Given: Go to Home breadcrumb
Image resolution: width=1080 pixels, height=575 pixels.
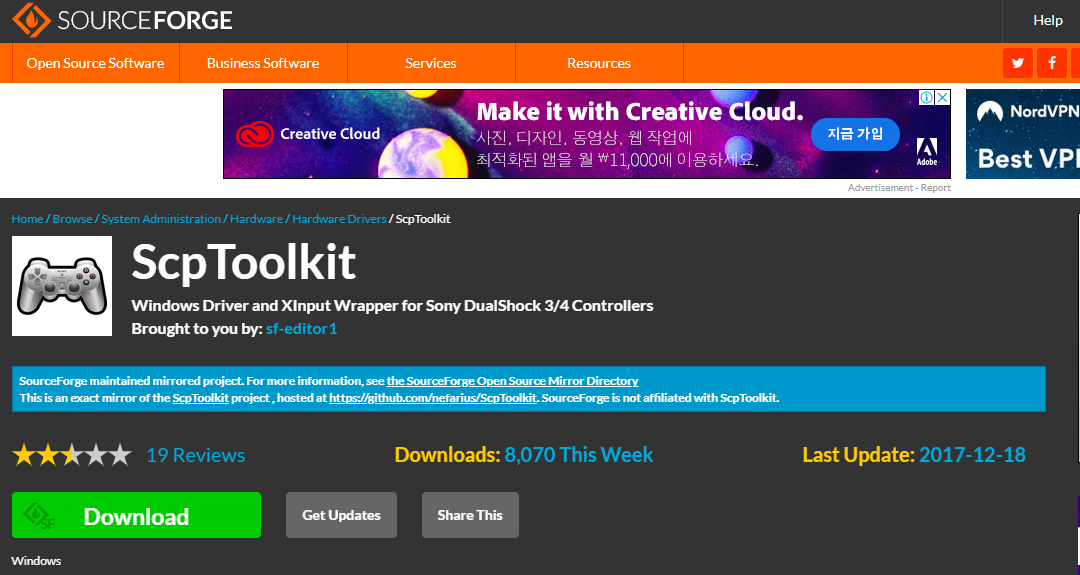Looking at the screenshot, I should (x=28, y=219).
